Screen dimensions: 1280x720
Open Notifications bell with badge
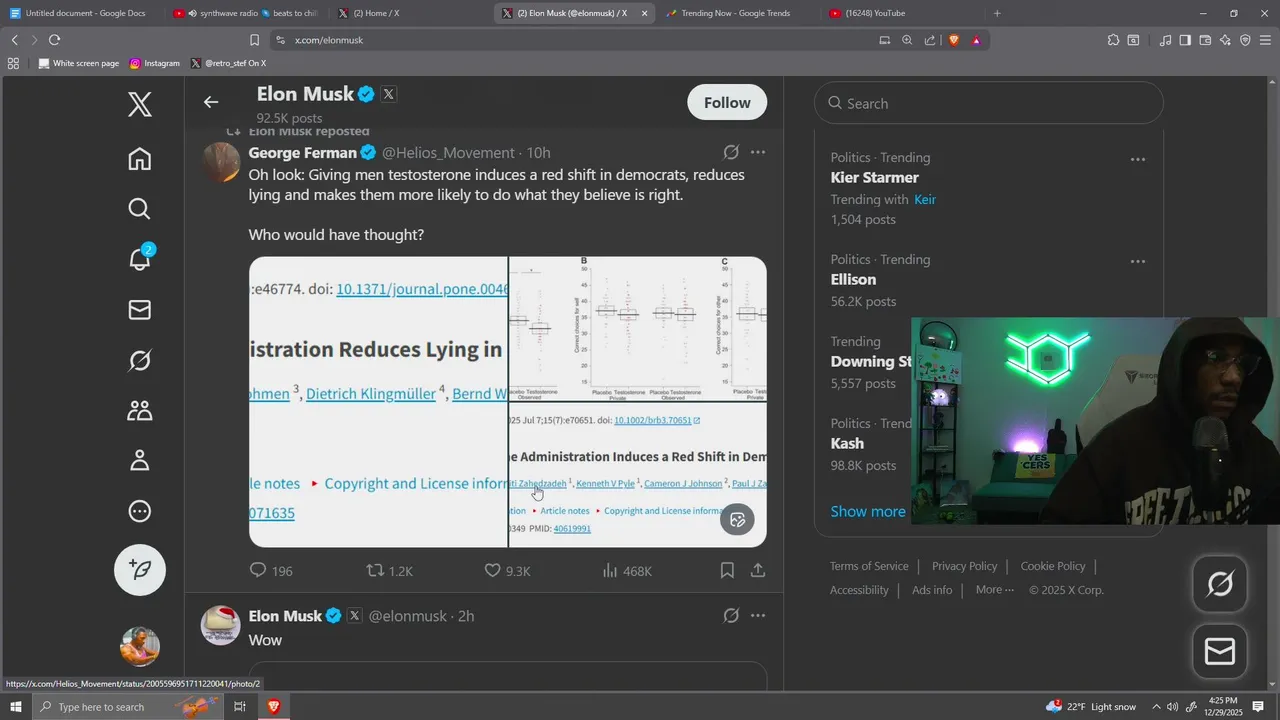tap(140, 259)
